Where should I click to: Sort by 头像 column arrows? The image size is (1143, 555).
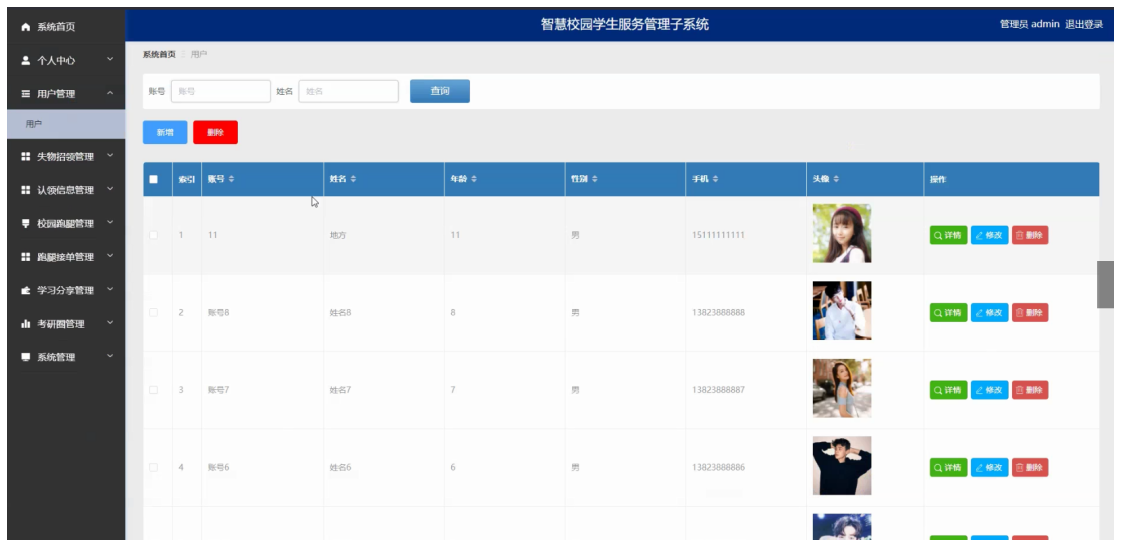point(836,179)
